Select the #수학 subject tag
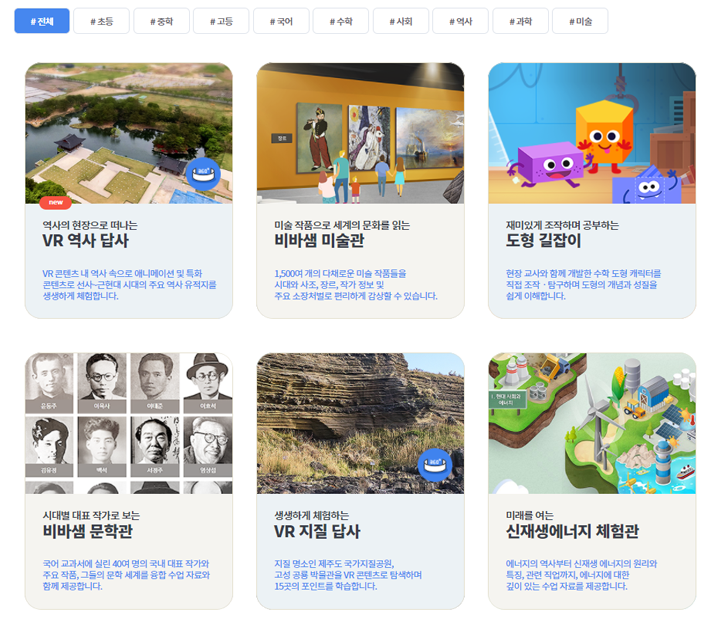The image size is (720, 621). point(341,21)
